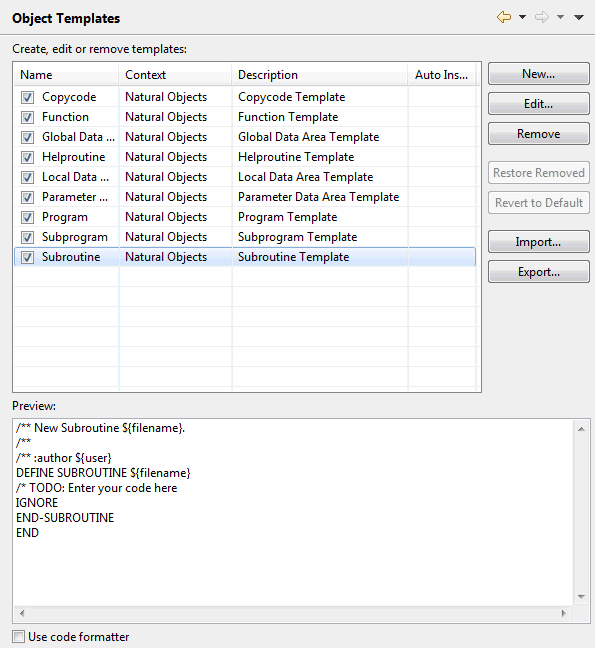Click the Revert to Default button

tap(538, 202)
